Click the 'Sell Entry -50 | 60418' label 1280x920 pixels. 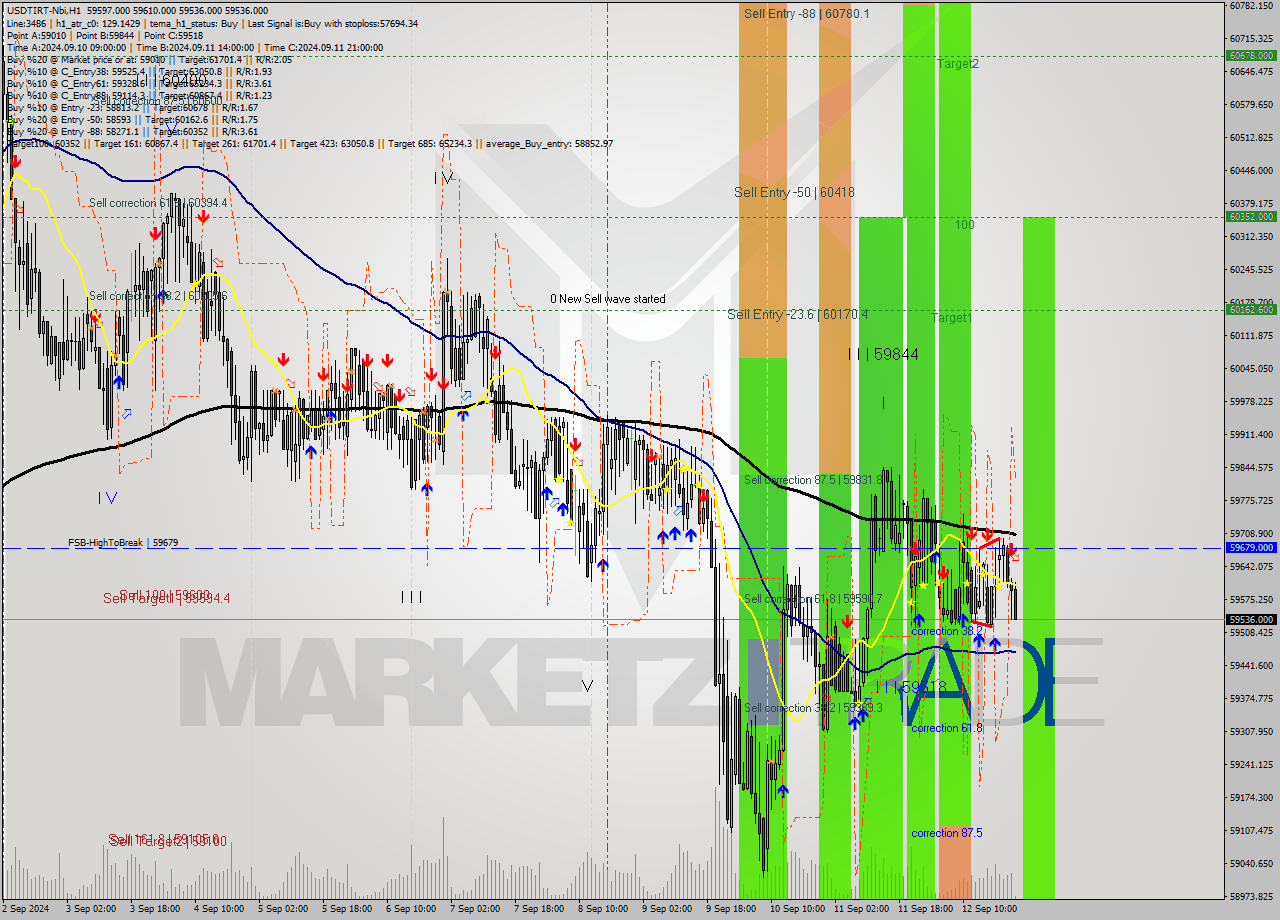pyautogui.click(x=794, y=192)
